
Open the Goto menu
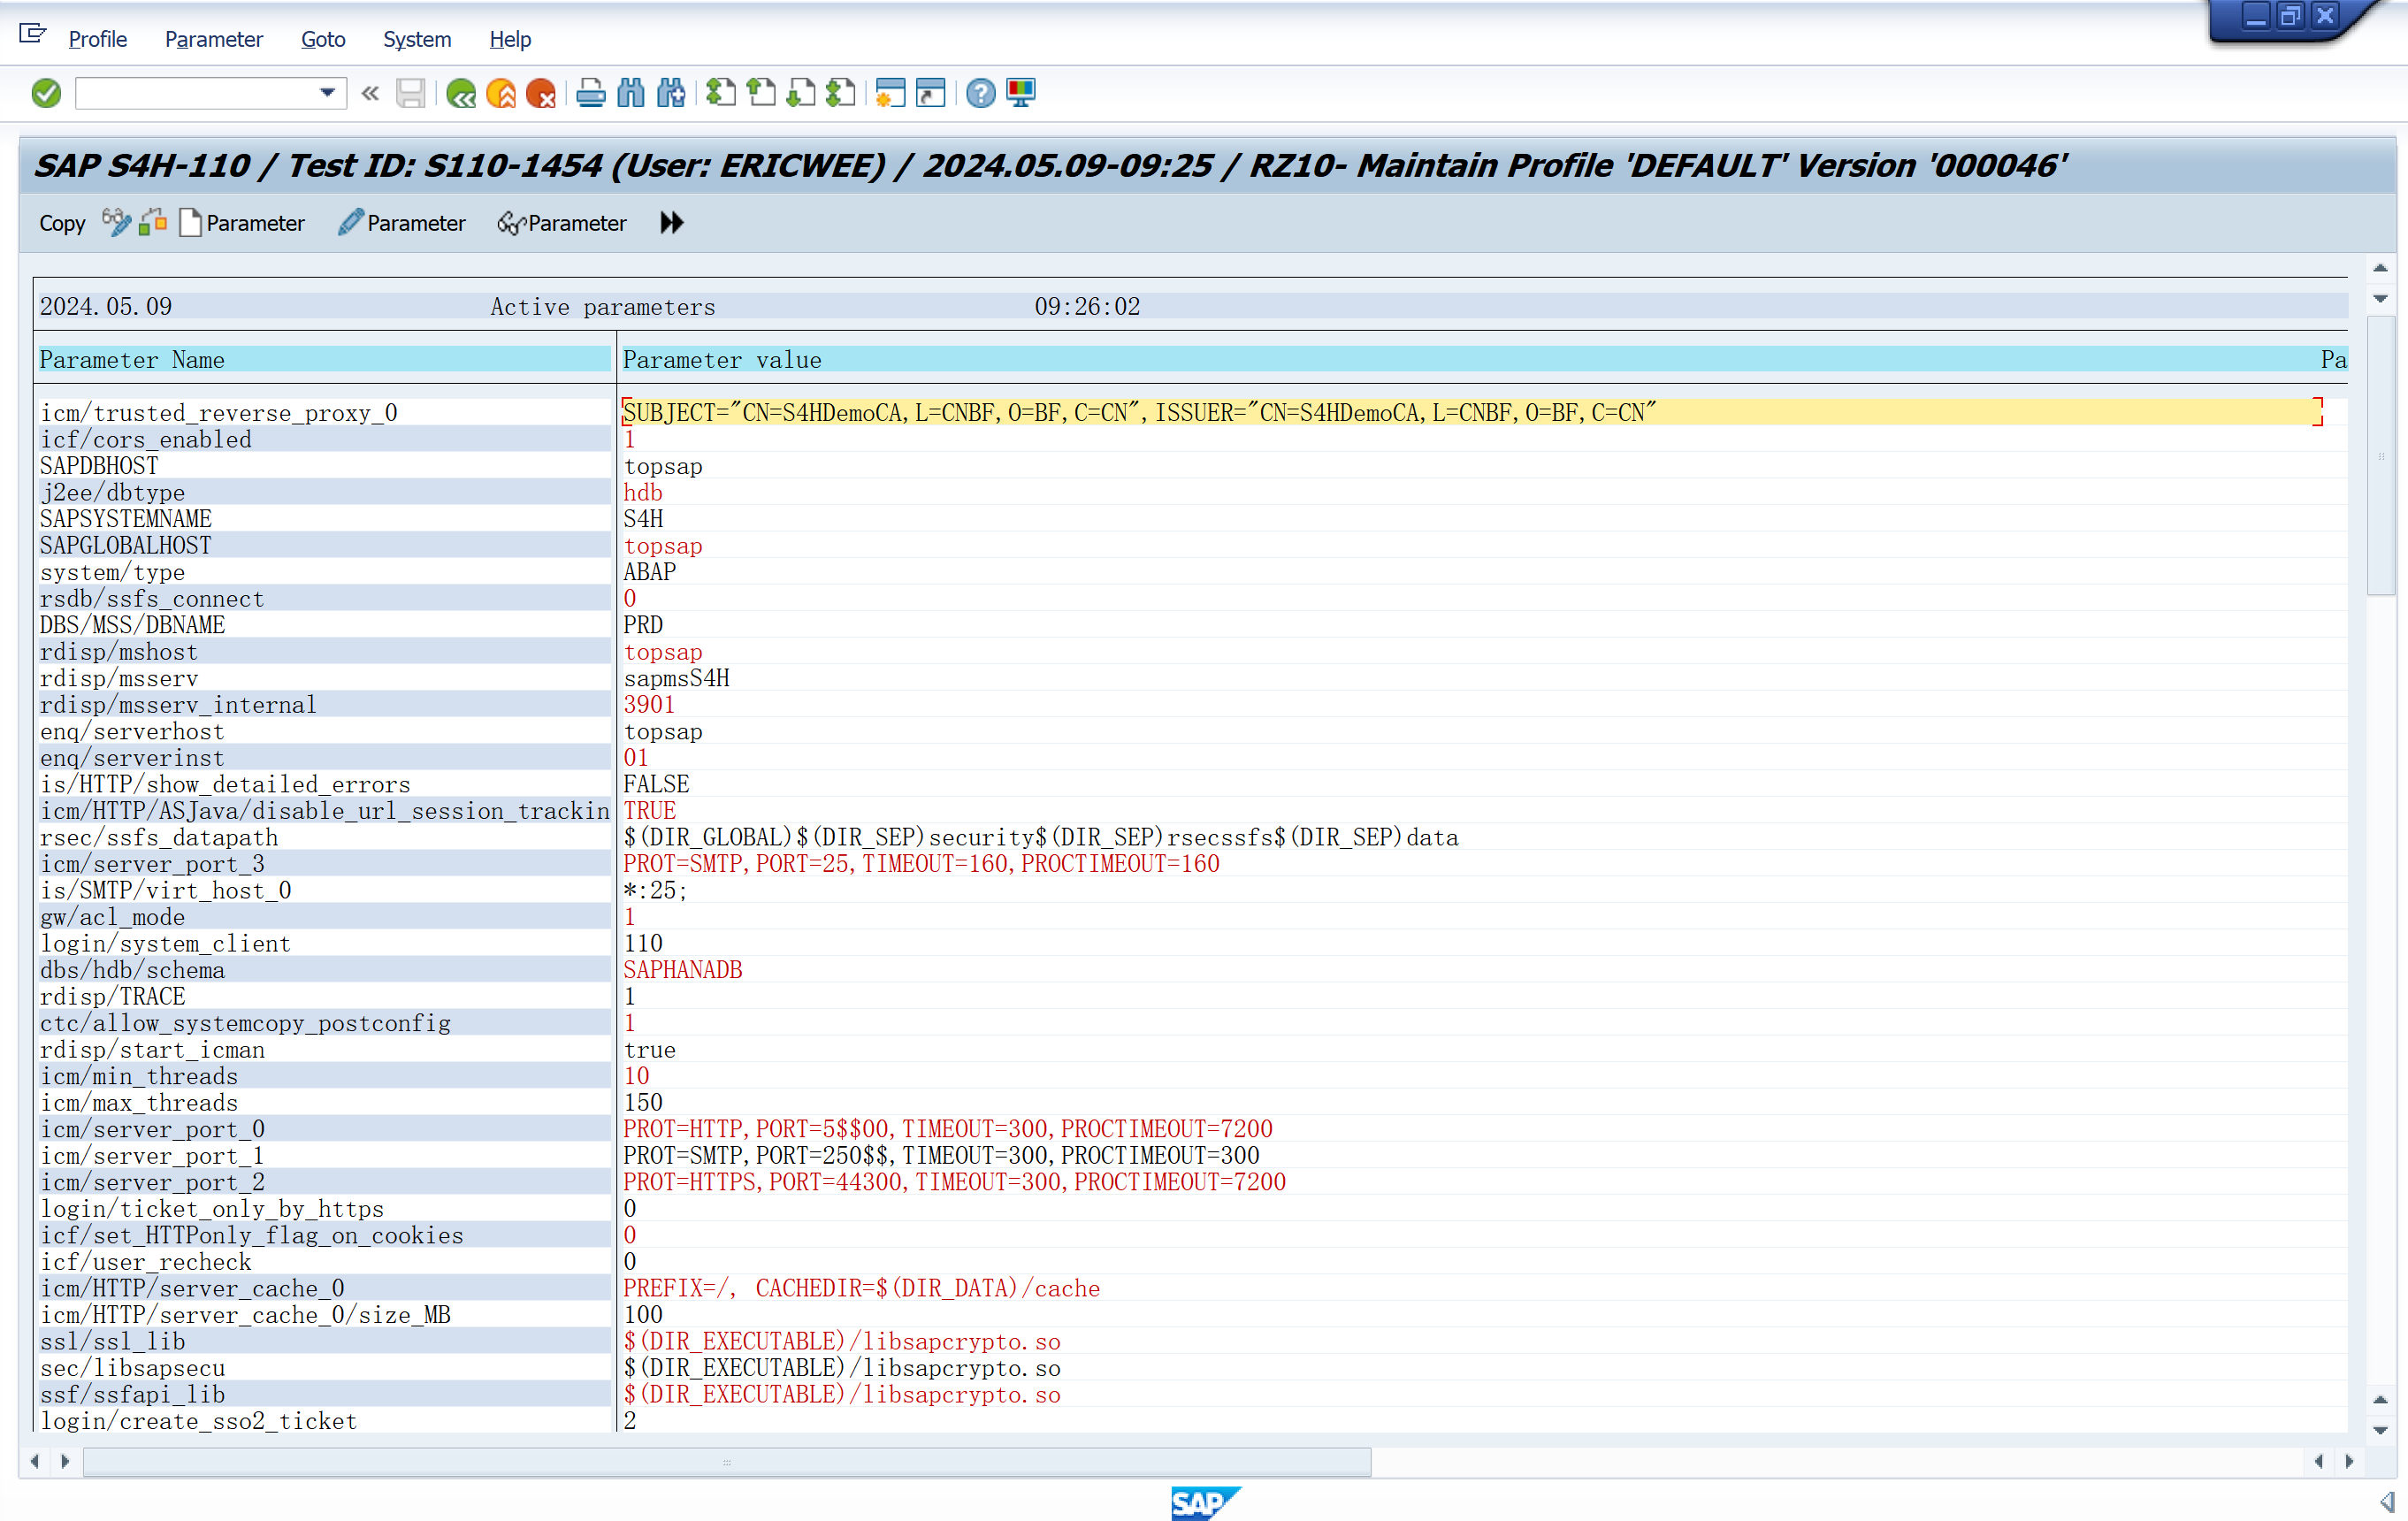click(323, 39)
